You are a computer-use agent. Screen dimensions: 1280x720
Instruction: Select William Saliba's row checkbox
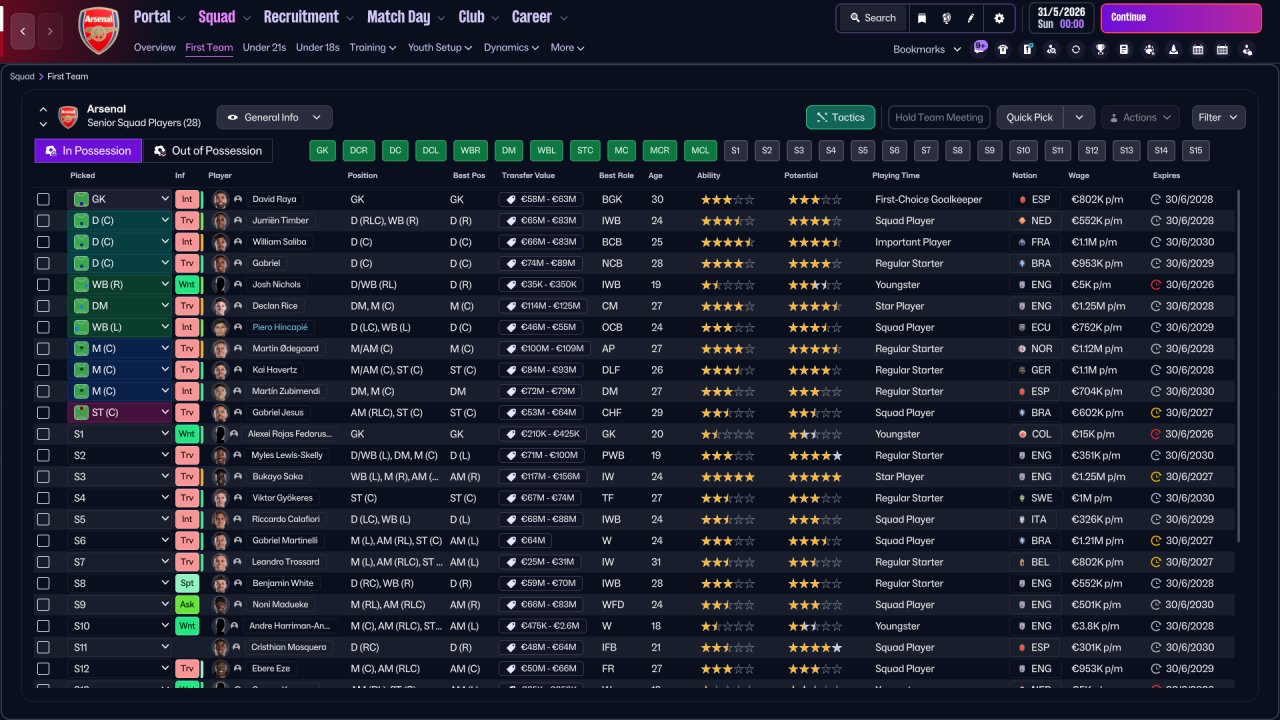pyautogui.click(x=43, y=242)
